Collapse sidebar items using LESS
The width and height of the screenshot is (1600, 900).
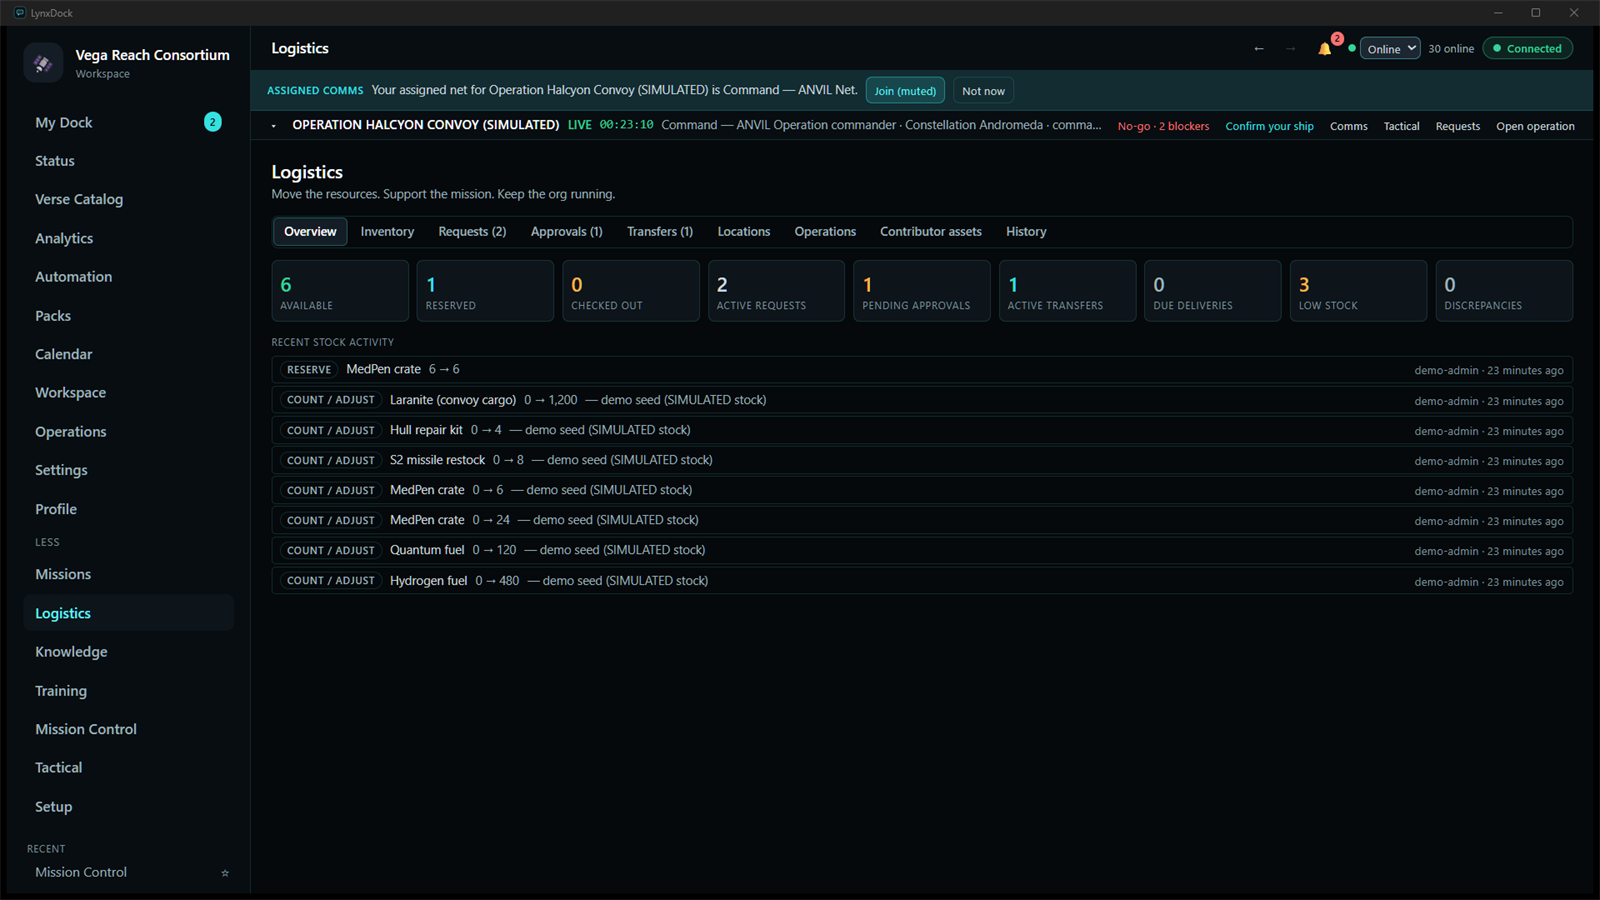point(47,542)
